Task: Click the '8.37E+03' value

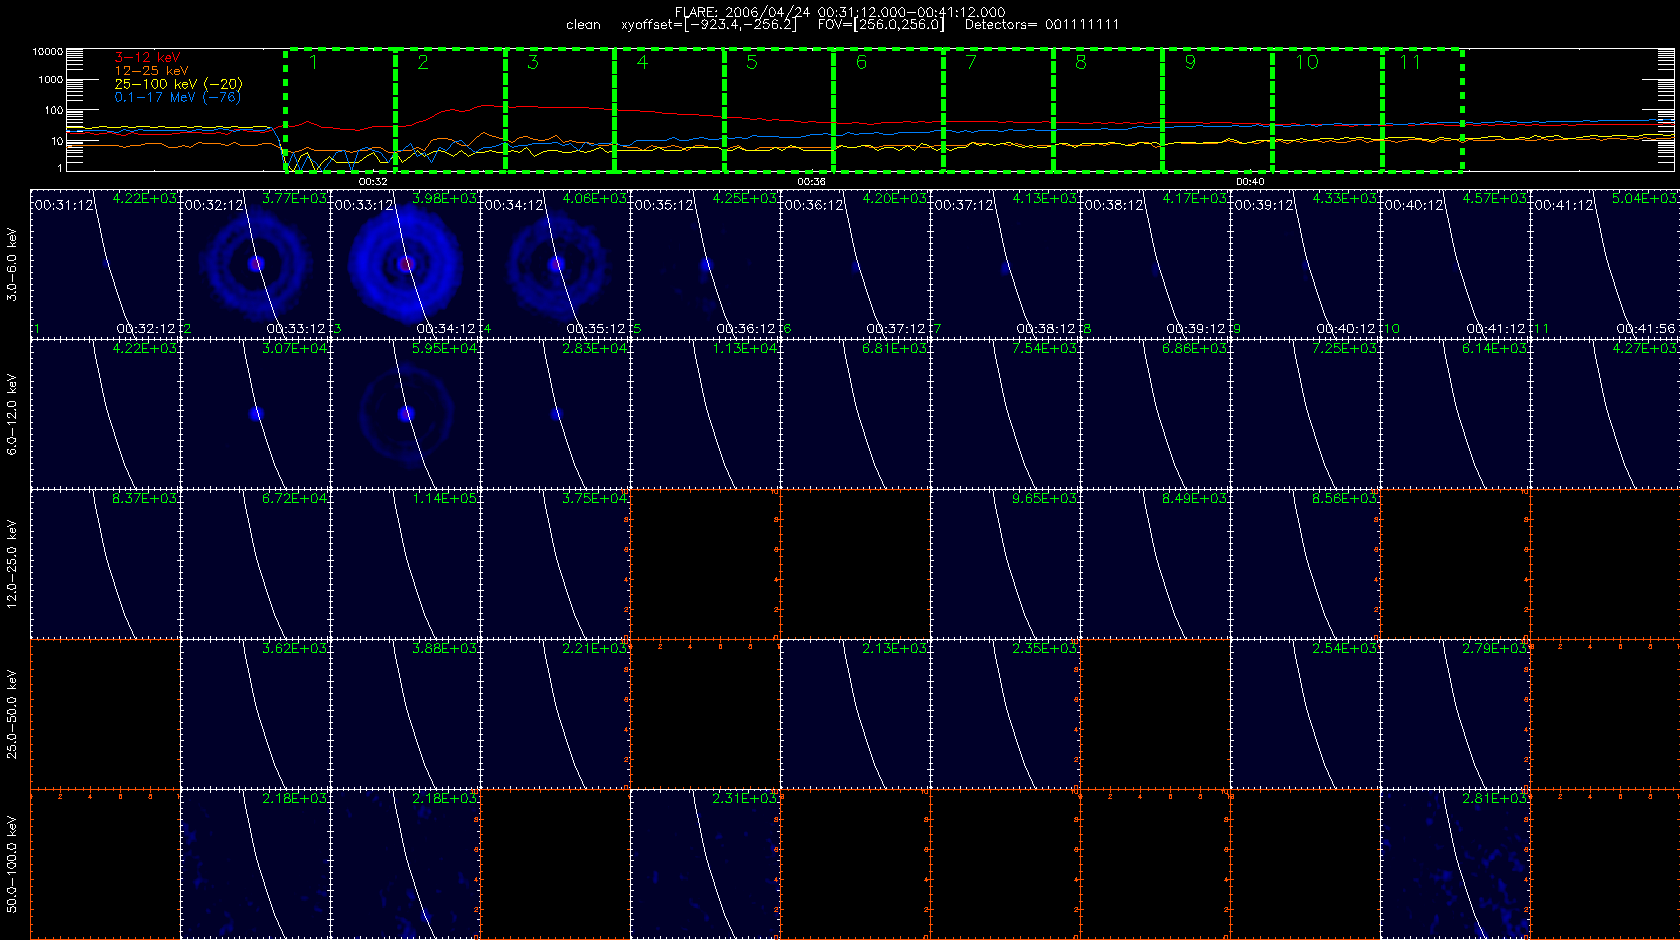Action: [x=145, y=499]
